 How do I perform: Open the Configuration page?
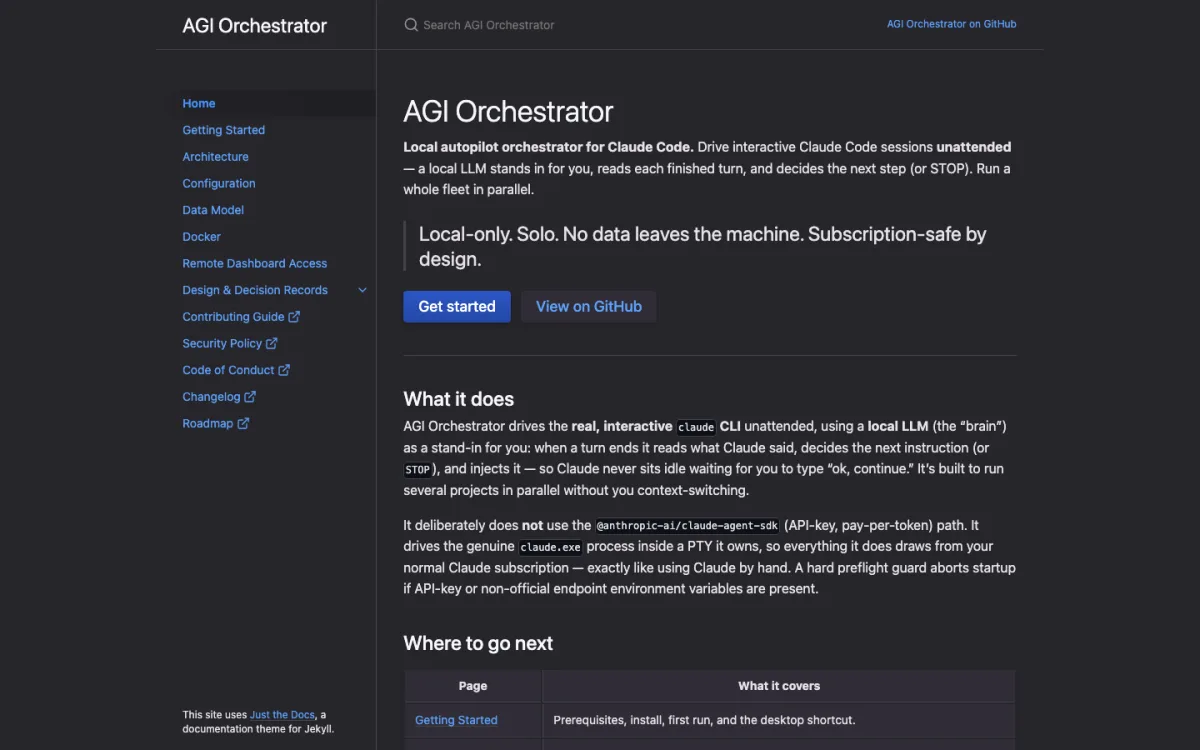[219, 183]
